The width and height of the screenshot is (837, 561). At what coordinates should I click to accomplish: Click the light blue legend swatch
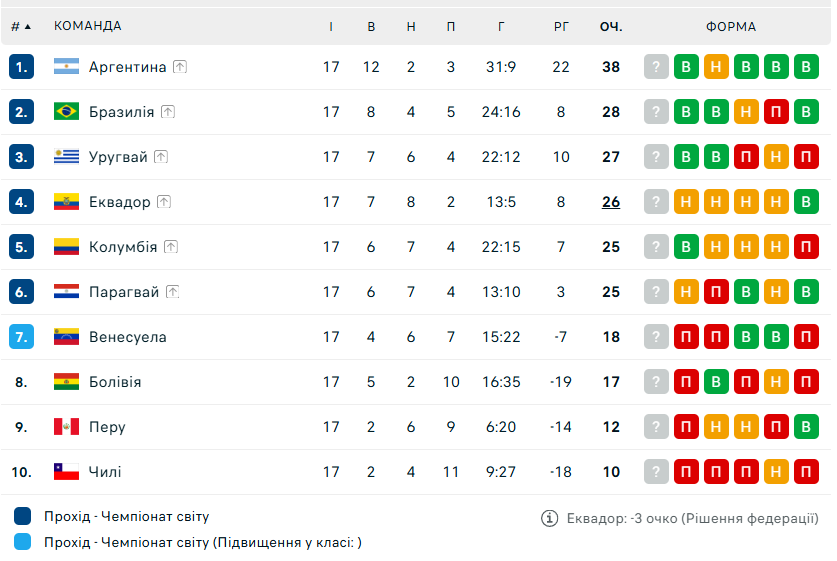tap(23, 542)
